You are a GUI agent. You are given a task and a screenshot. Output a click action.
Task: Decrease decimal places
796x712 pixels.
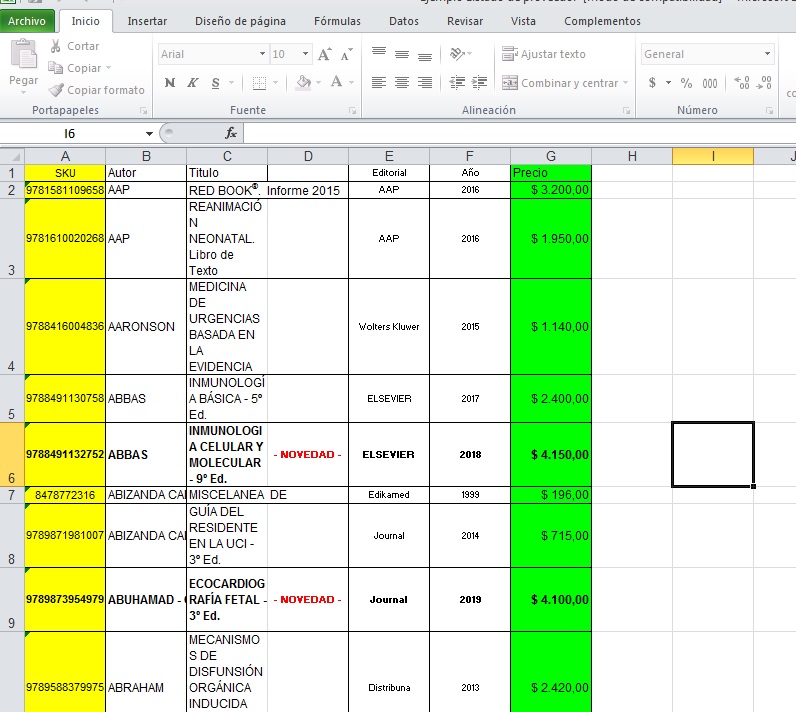coord(764,83)
